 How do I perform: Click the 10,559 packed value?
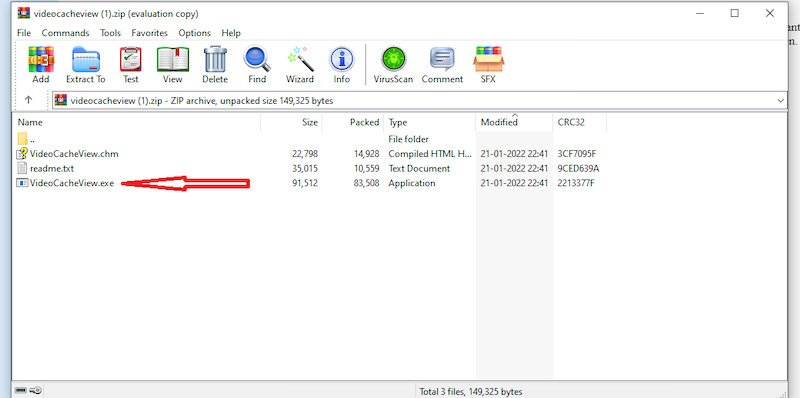tap(366, 168)
